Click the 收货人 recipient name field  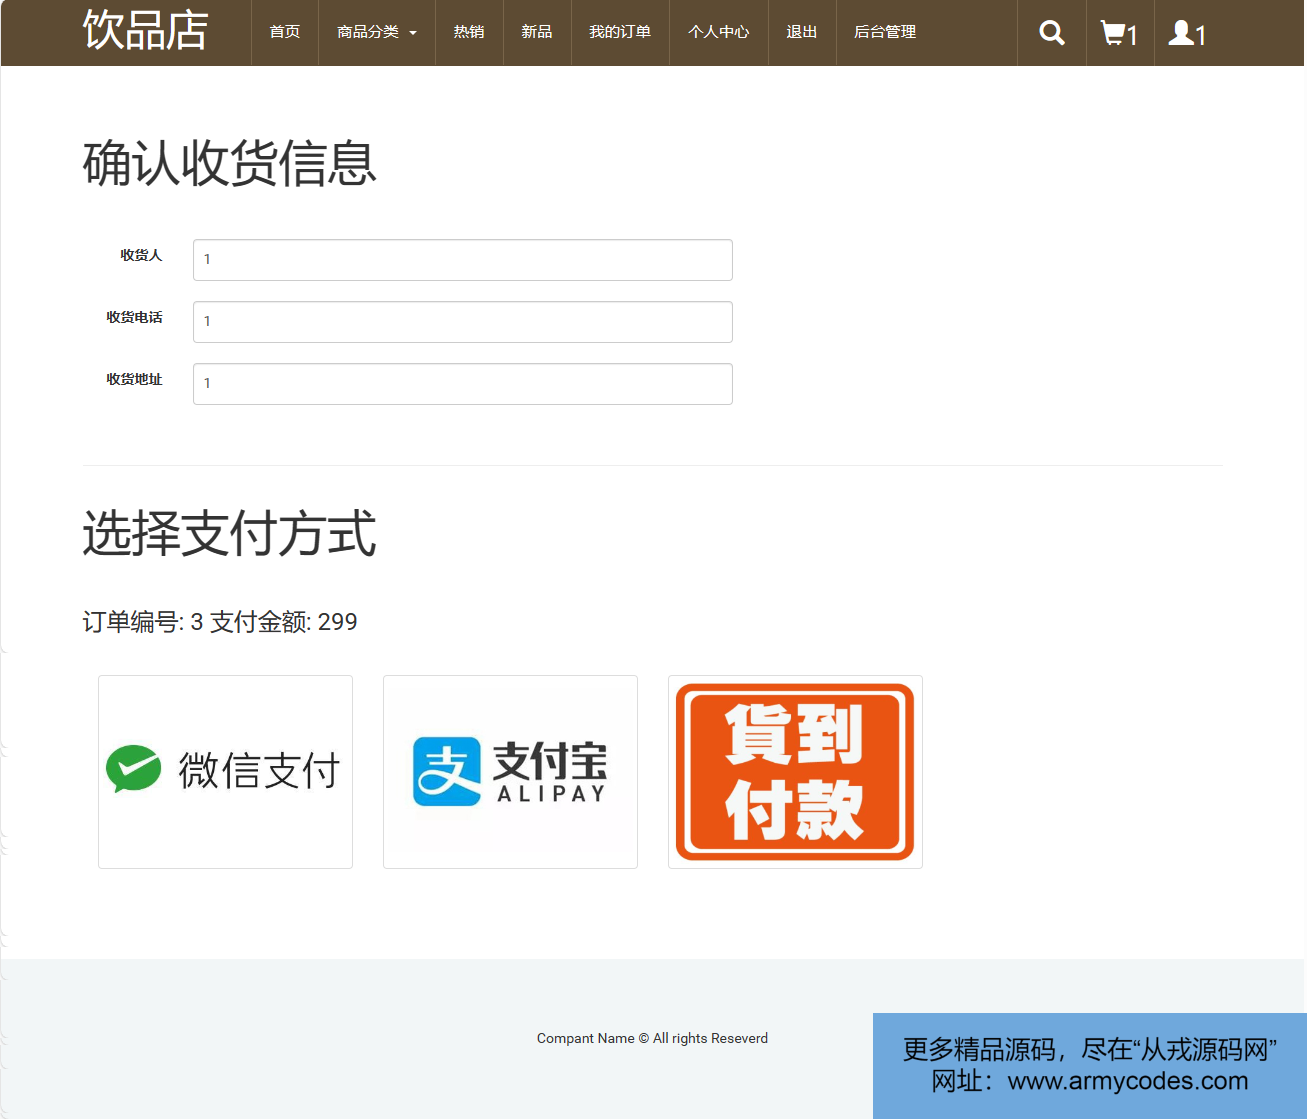462,260
